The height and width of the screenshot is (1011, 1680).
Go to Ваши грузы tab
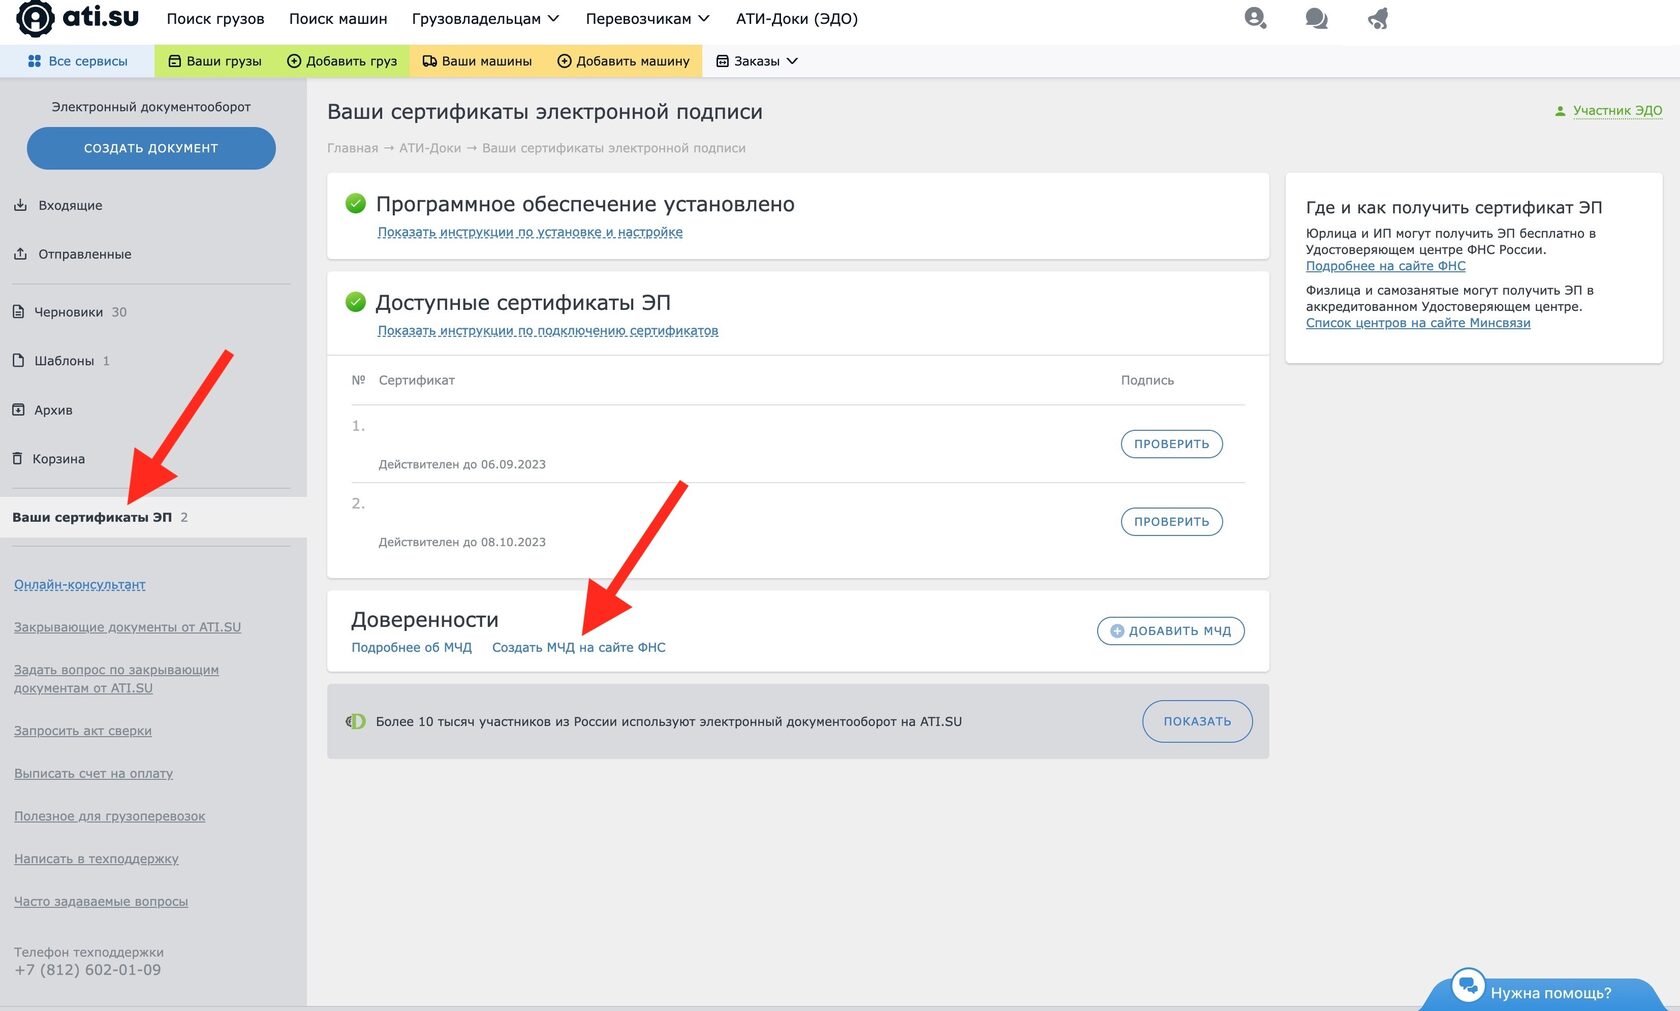pyautogui.click(x=214, y=61)
